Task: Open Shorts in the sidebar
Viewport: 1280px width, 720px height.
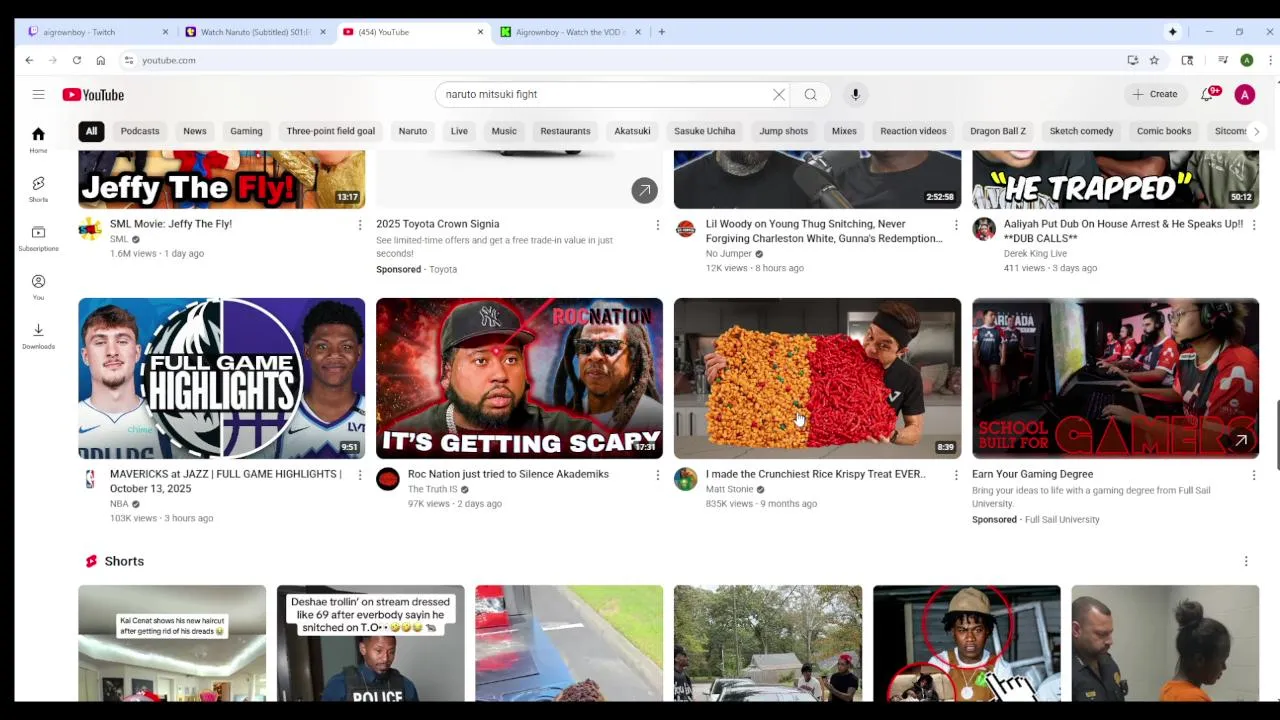Action: coord(38,189)
